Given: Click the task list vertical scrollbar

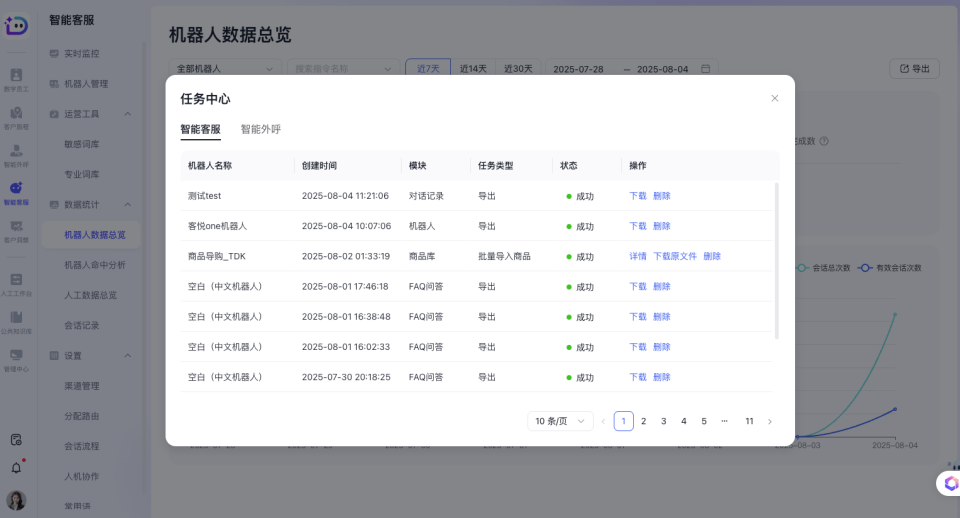Looking at the screenshot, I should (777, 261).
